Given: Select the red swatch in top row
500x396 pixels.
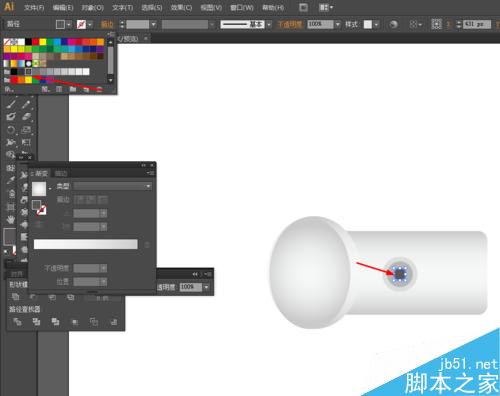Looking at the screenshot, I should click(x=36, y=42).
